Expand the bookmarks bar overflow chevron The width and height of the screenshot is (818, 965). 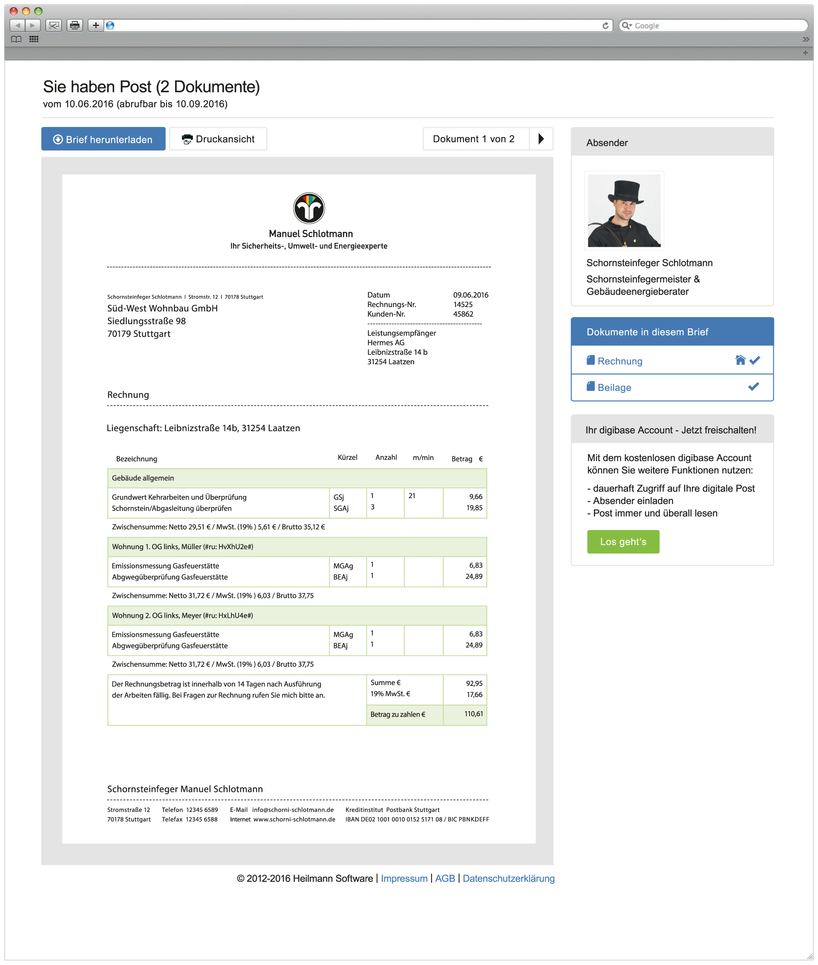[x=806, y=39]
